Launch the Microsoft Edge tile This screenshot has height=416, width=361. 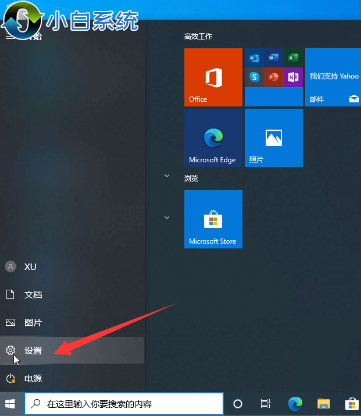coord(213,138)
